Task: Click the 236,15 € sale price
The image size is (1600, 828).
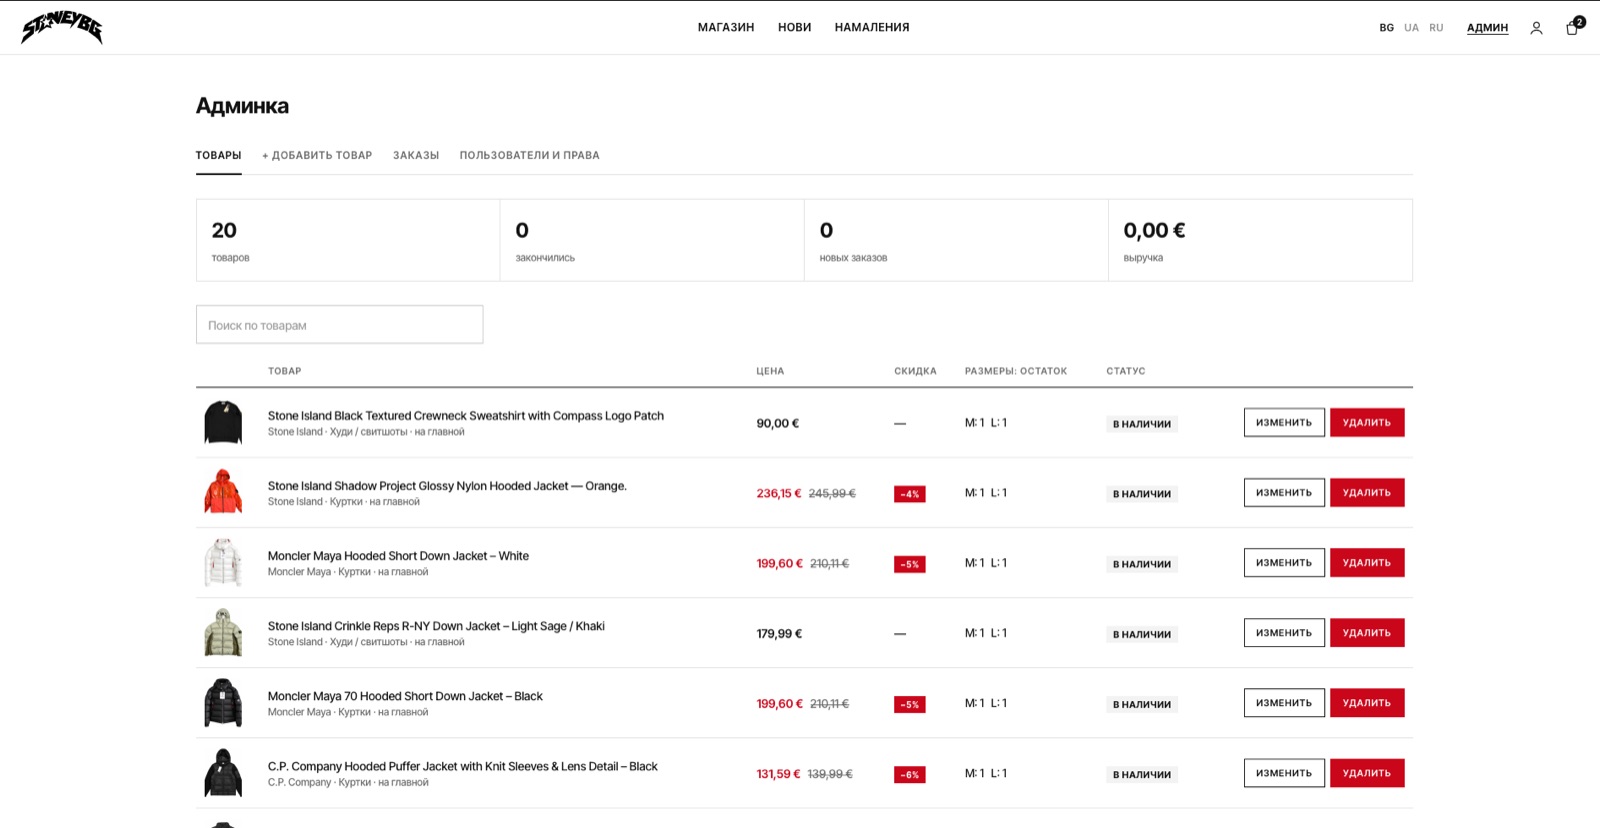Action: (x=779, y=493)
